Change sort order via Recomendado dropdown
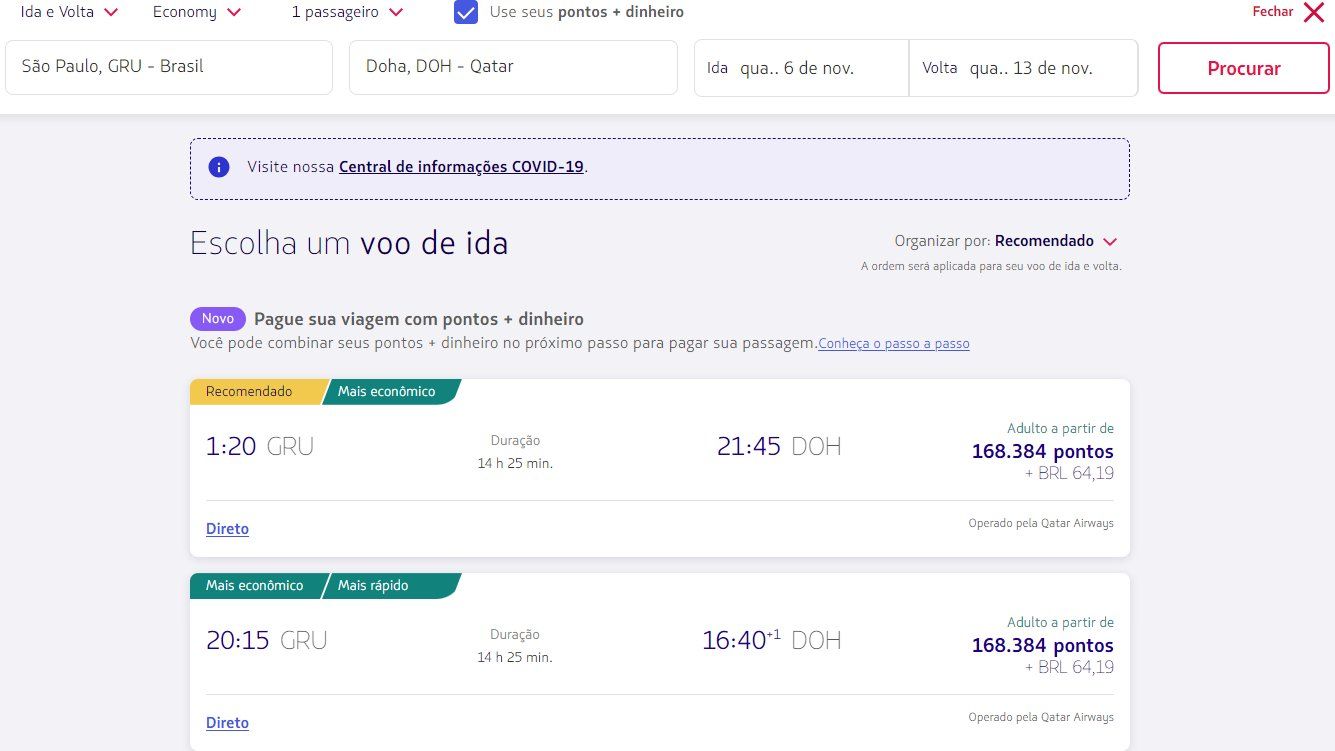Viewport: 1335px width, 751px height. [x=1056, y=241]
